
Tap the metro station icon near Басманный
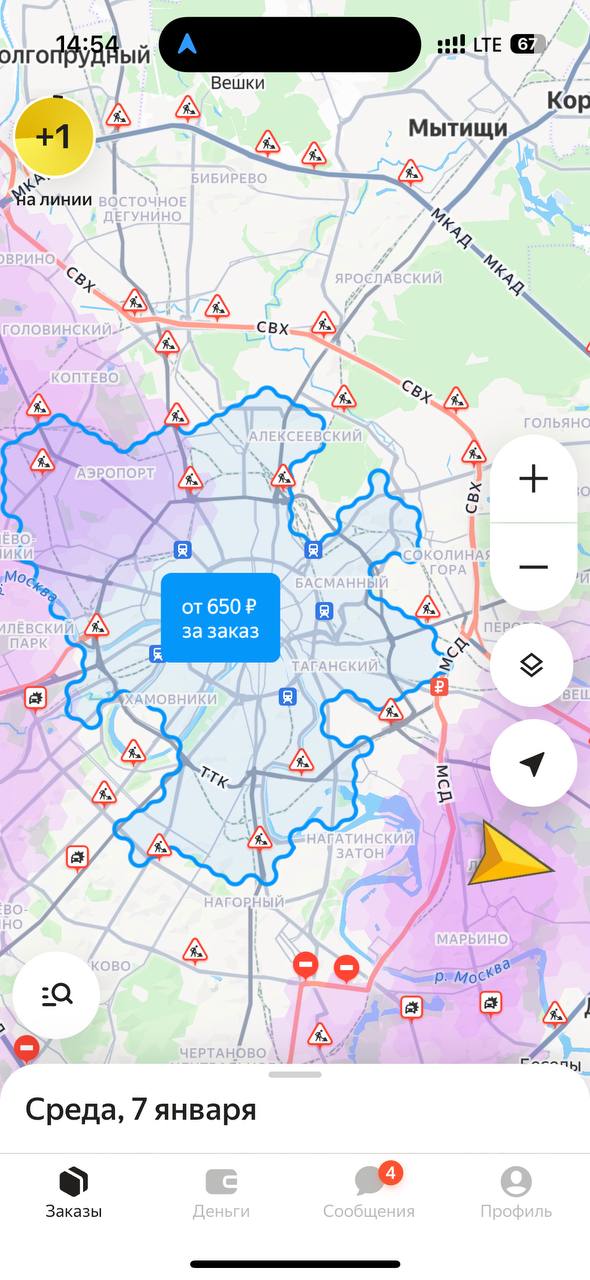324,610
